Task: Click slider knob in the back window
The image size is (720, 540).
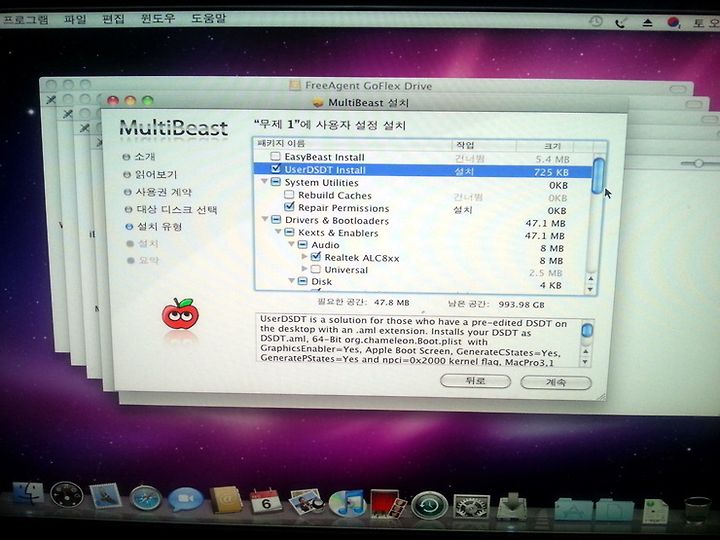Action: [698, 163]
